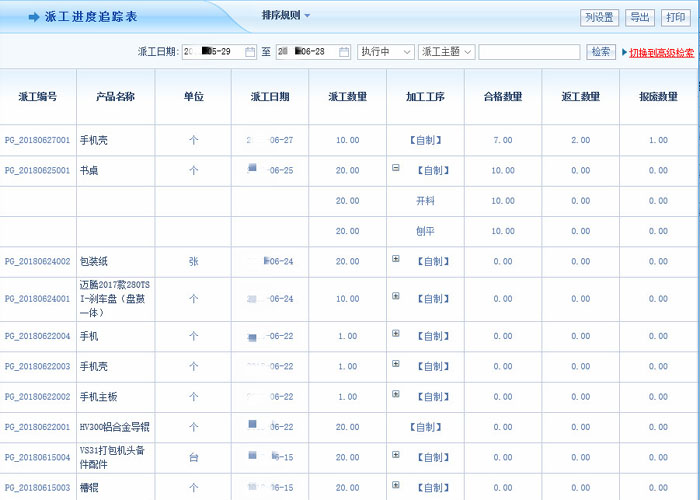Viewport: 700px width, 500px height.
Task: Switch to advanced search via 切换到高级检索
Action: (661, 53)
